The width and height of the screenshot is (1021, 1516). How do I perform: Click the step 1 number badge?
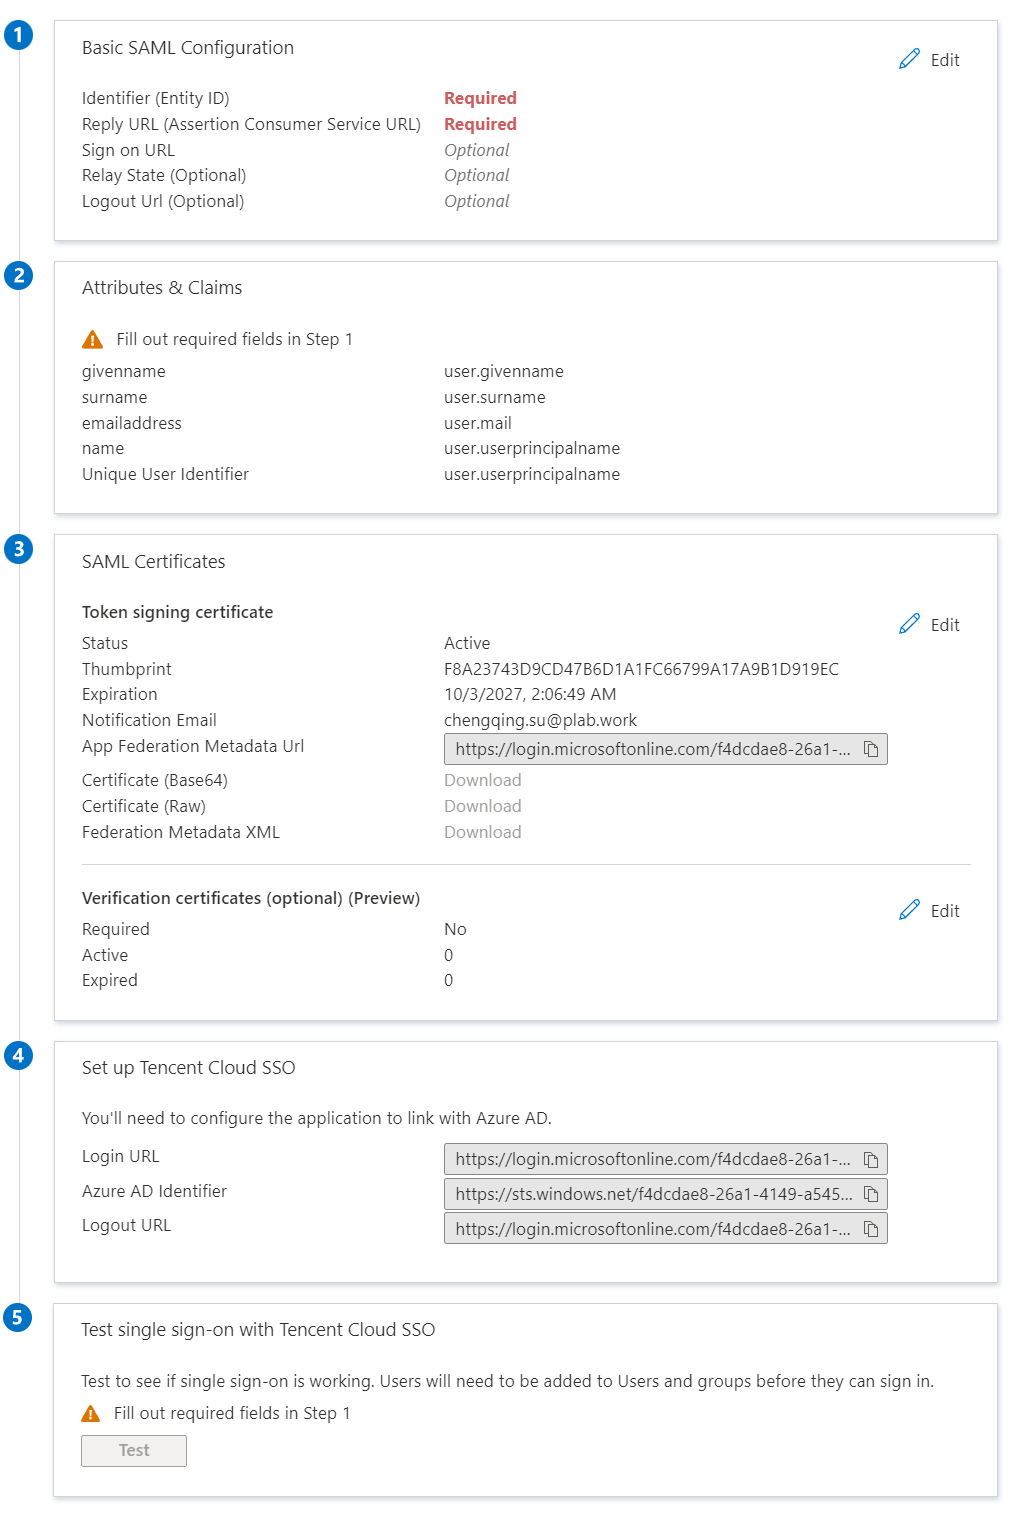point(18,35)
